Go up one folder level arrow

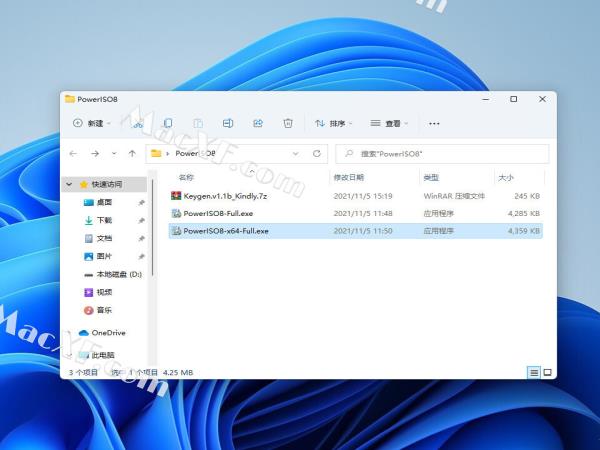pyautogui.click(x=132, y=154)
